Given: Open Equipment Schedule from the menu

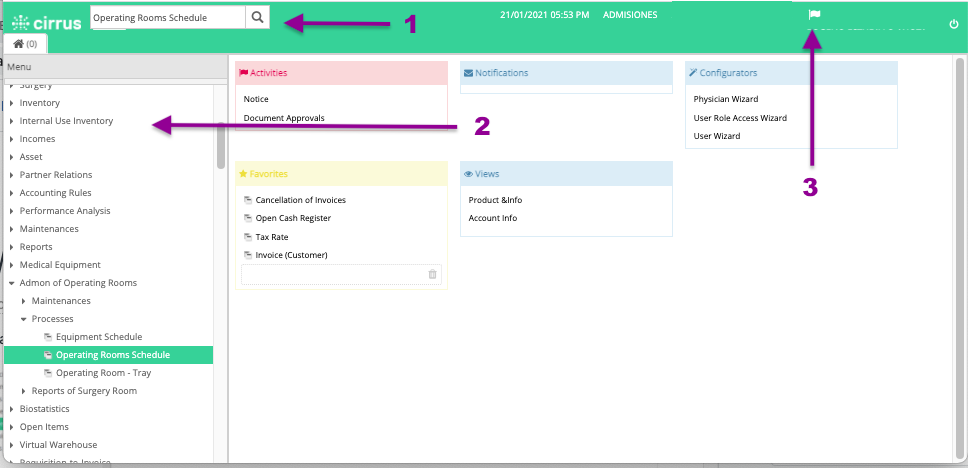Looking at the screenshot, I should pos(99,337).
